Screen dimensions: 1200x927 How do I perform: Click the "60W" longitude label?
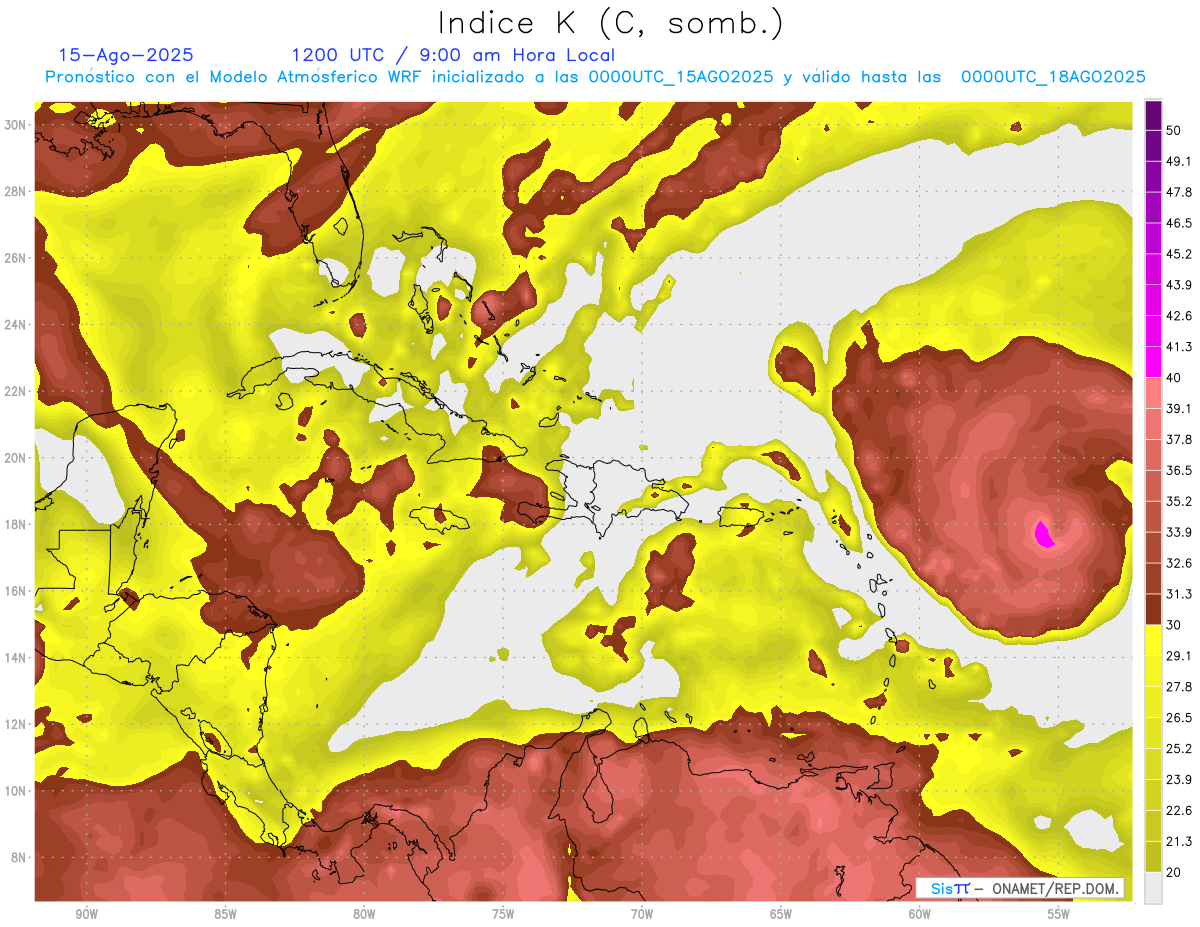[x=920, y=914]
